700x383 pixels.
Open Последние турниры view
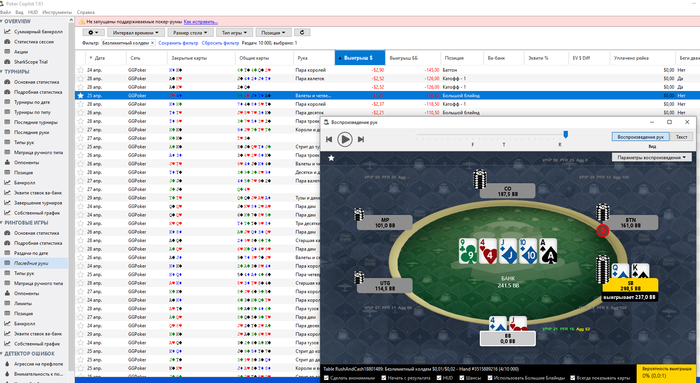click(36, 122)
